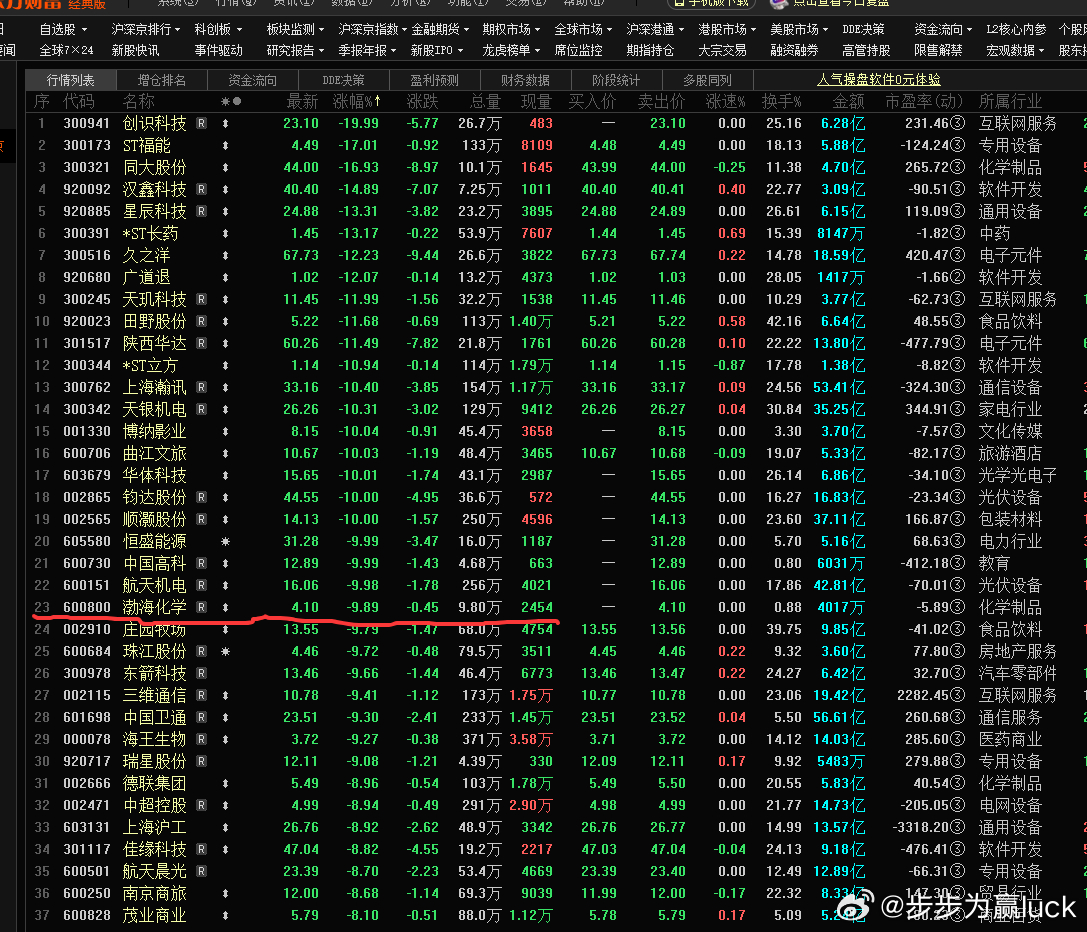Expand the 全球市场 dropdown
Screen dimensions: 1087x932
[x=583, y=29]
